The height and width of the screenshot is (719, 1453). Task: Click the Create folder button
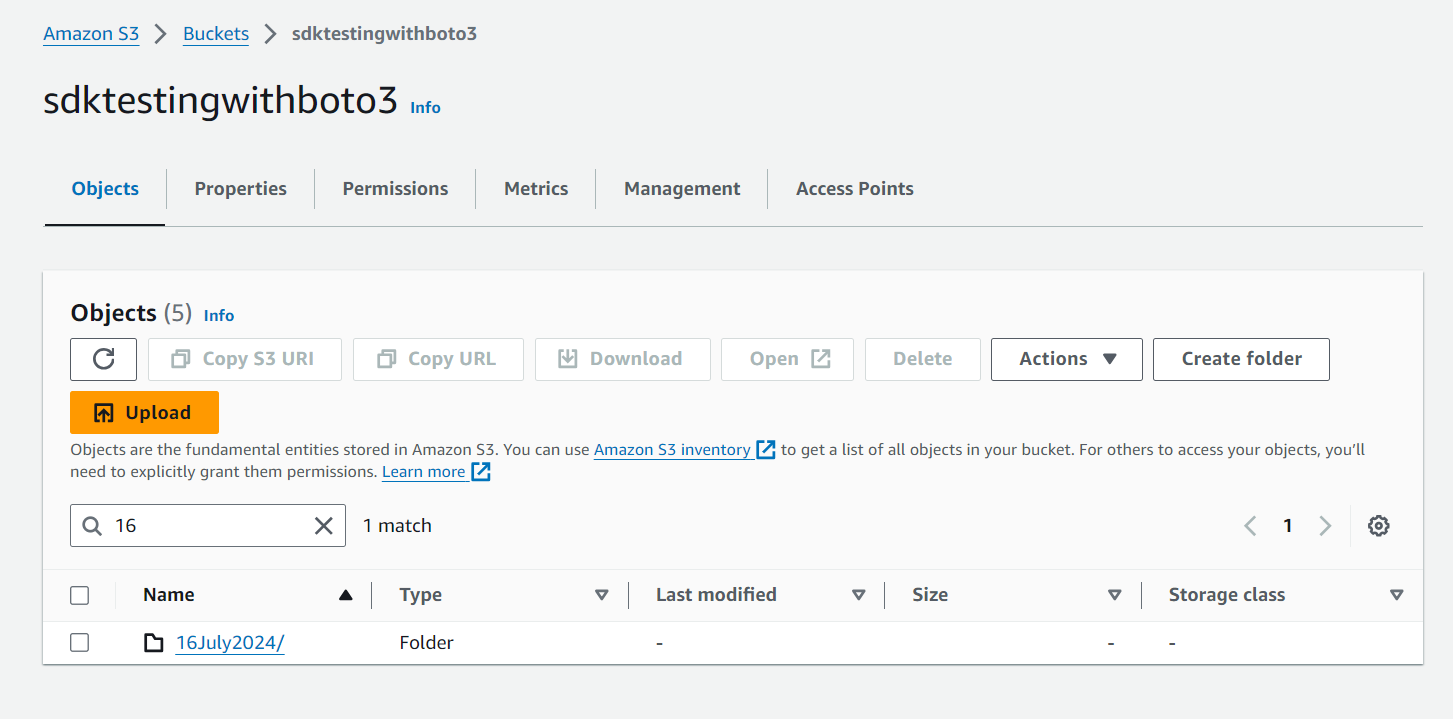pos(1241,359)
